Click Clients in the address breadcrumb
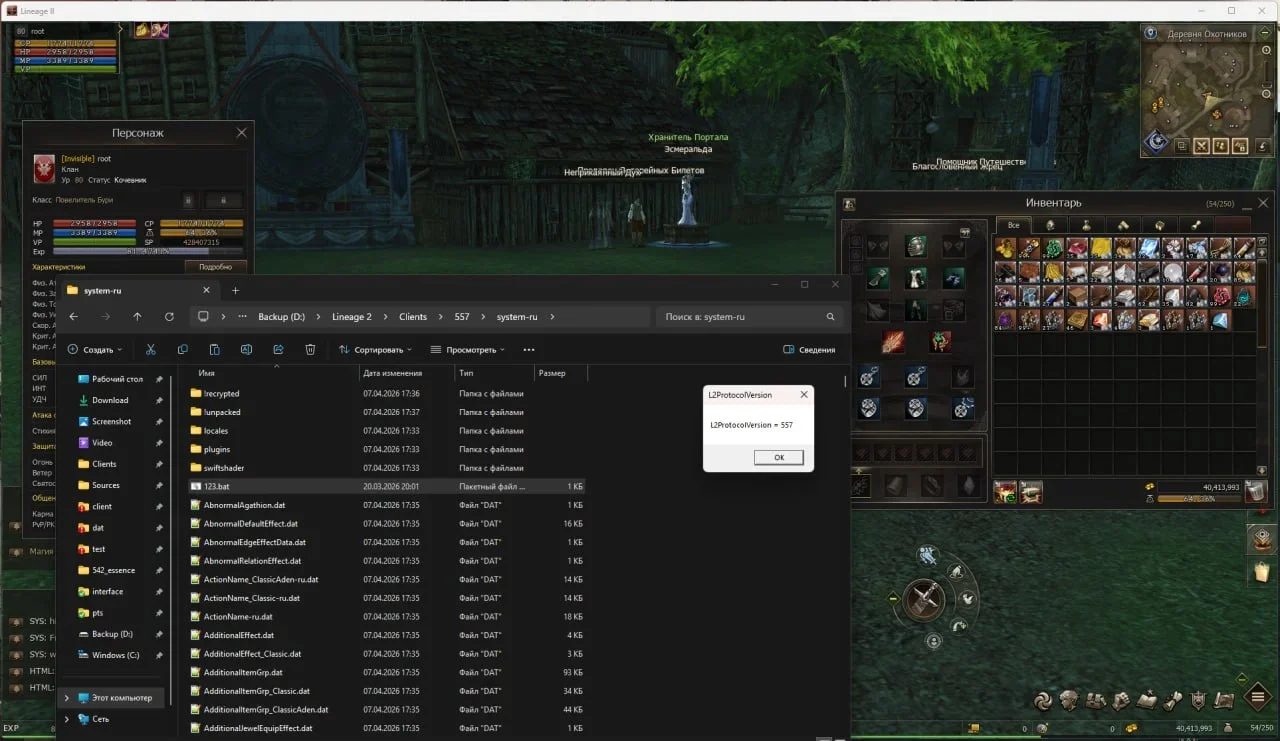This screenshot has height=741, width=1280. 413,317
